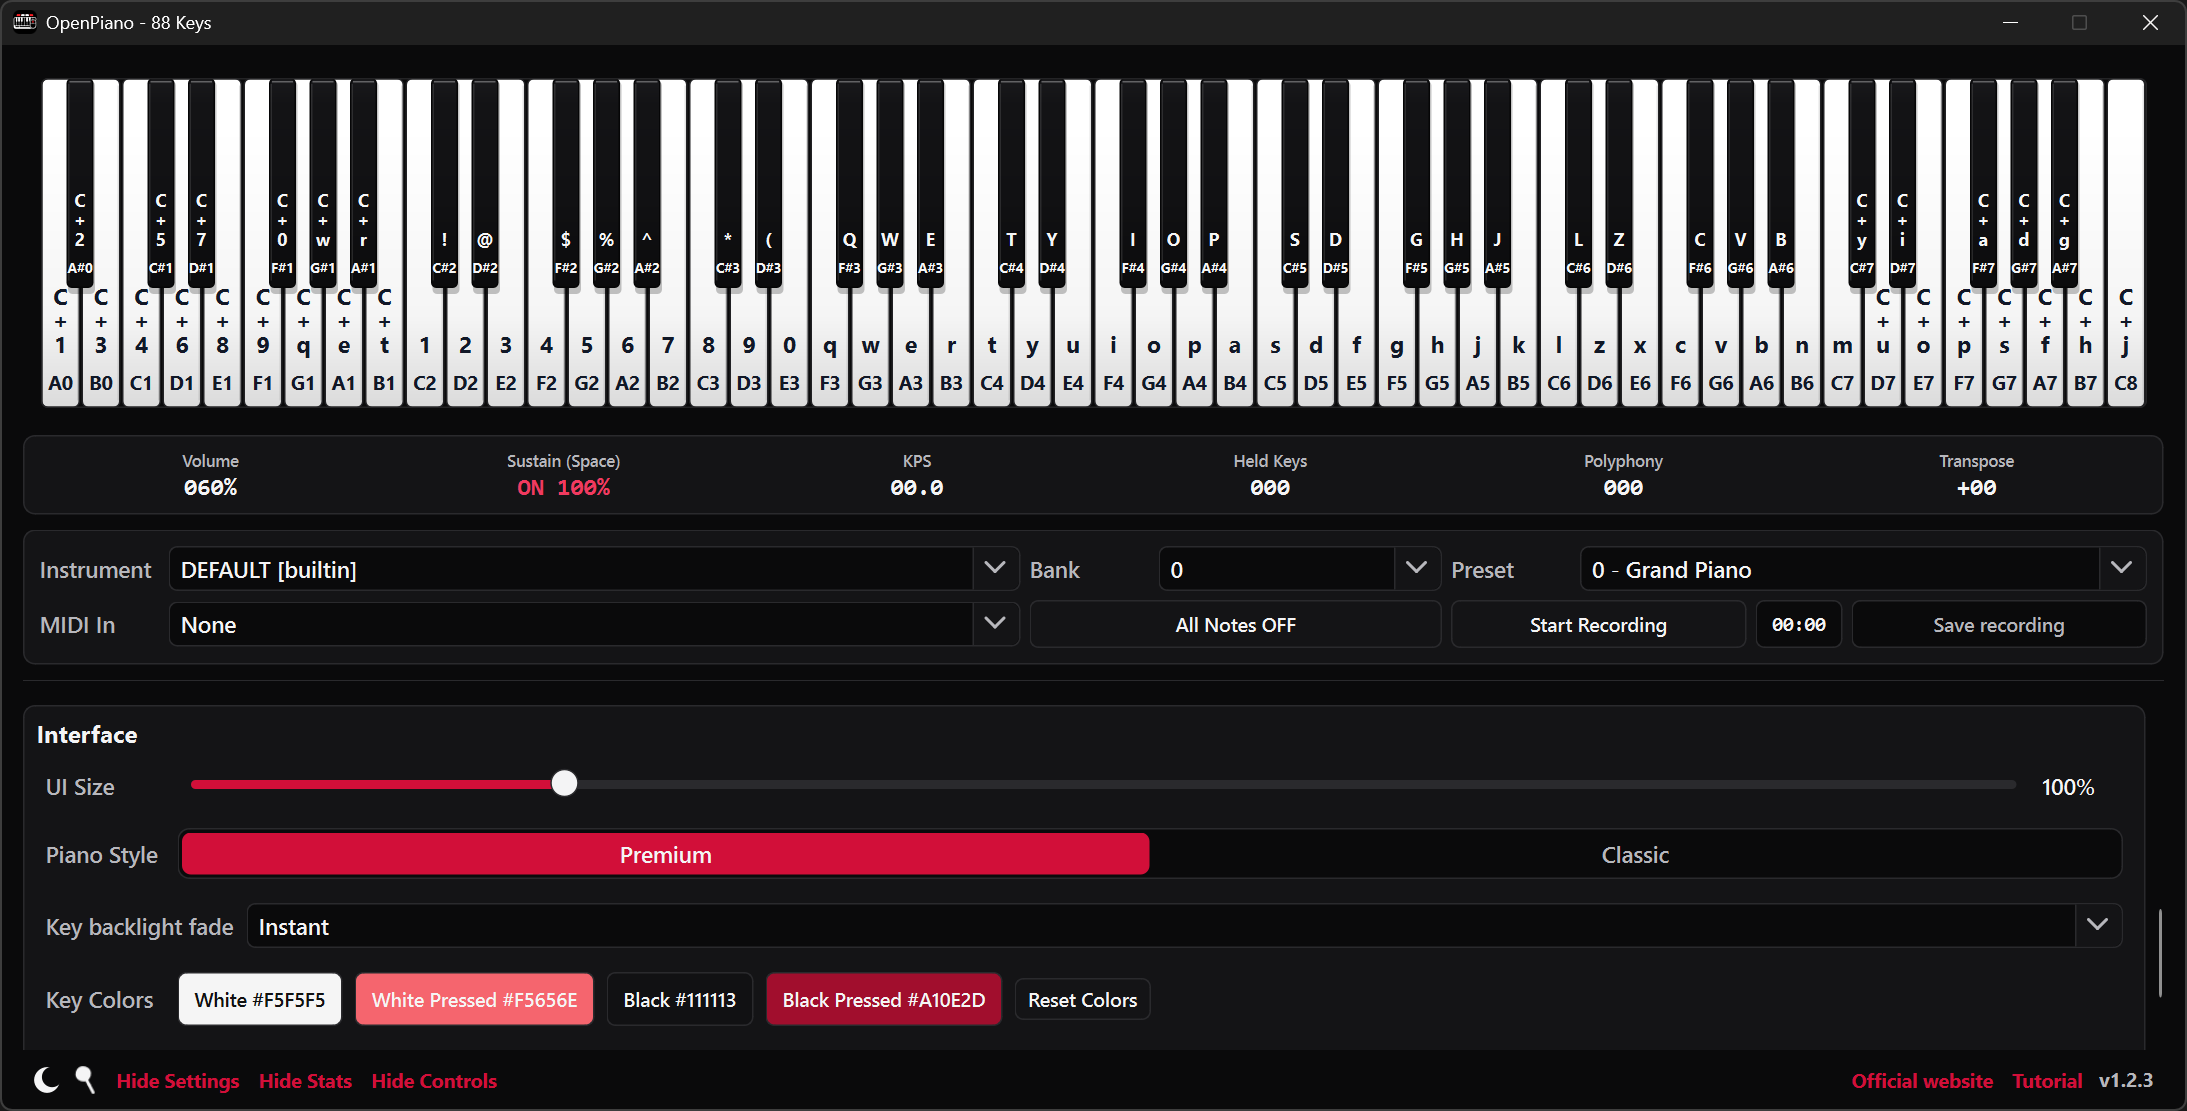Open the Preset Grand Piano dropdown
This screenshot has height=1111, width=2187.
coord(1862,569)
